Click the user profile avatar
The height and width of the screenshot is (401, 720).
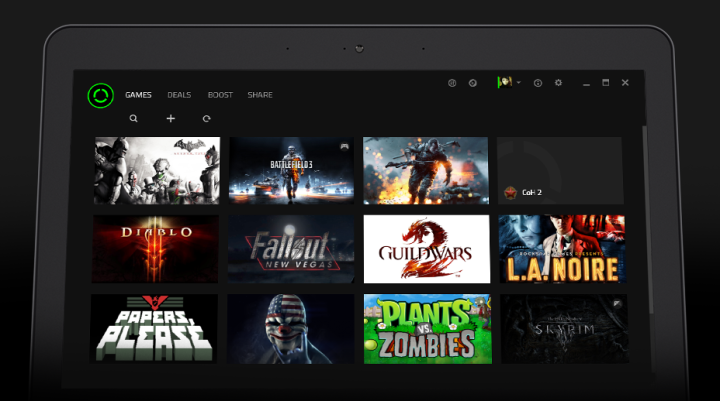tap(505, 82)
